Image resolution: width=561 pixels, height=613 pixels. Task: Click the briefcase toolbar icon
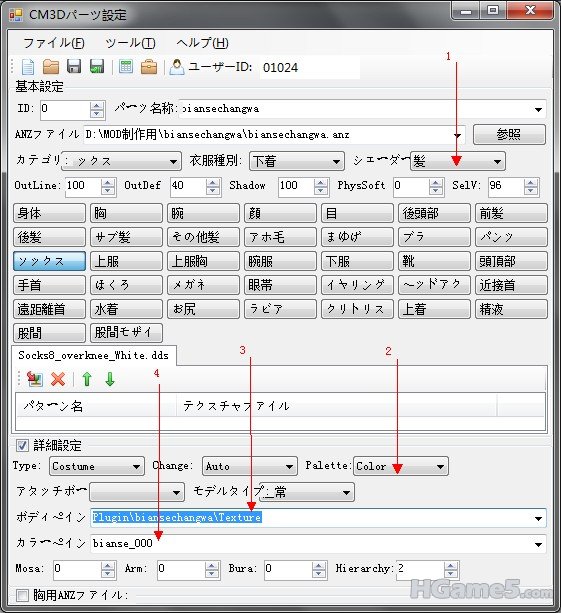149,67
